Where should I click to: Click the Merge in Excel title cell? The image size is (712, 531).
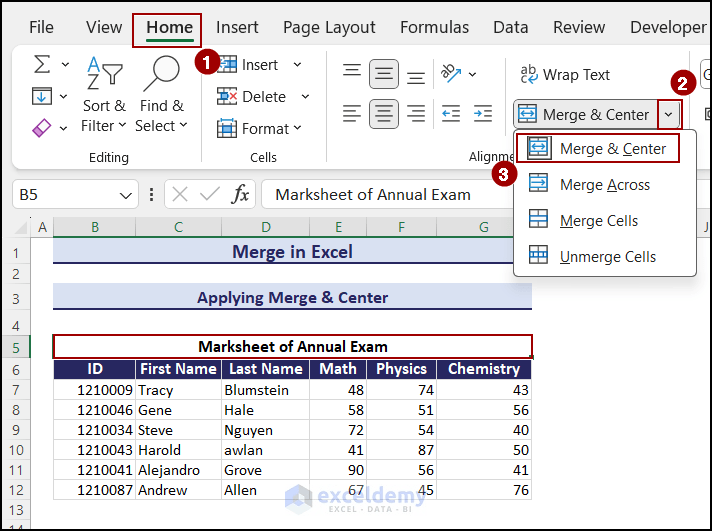(292, 251)
